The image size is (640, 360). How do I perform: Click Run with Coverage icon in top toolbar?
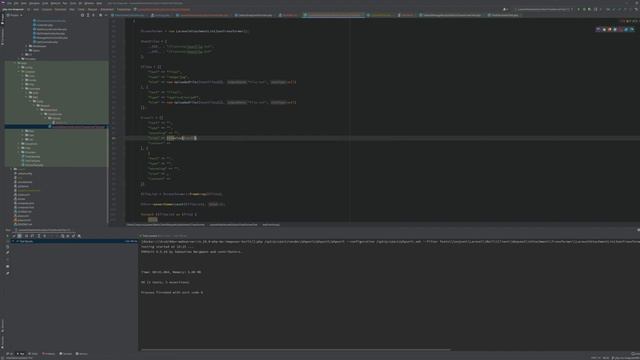(x=589, y=9)
